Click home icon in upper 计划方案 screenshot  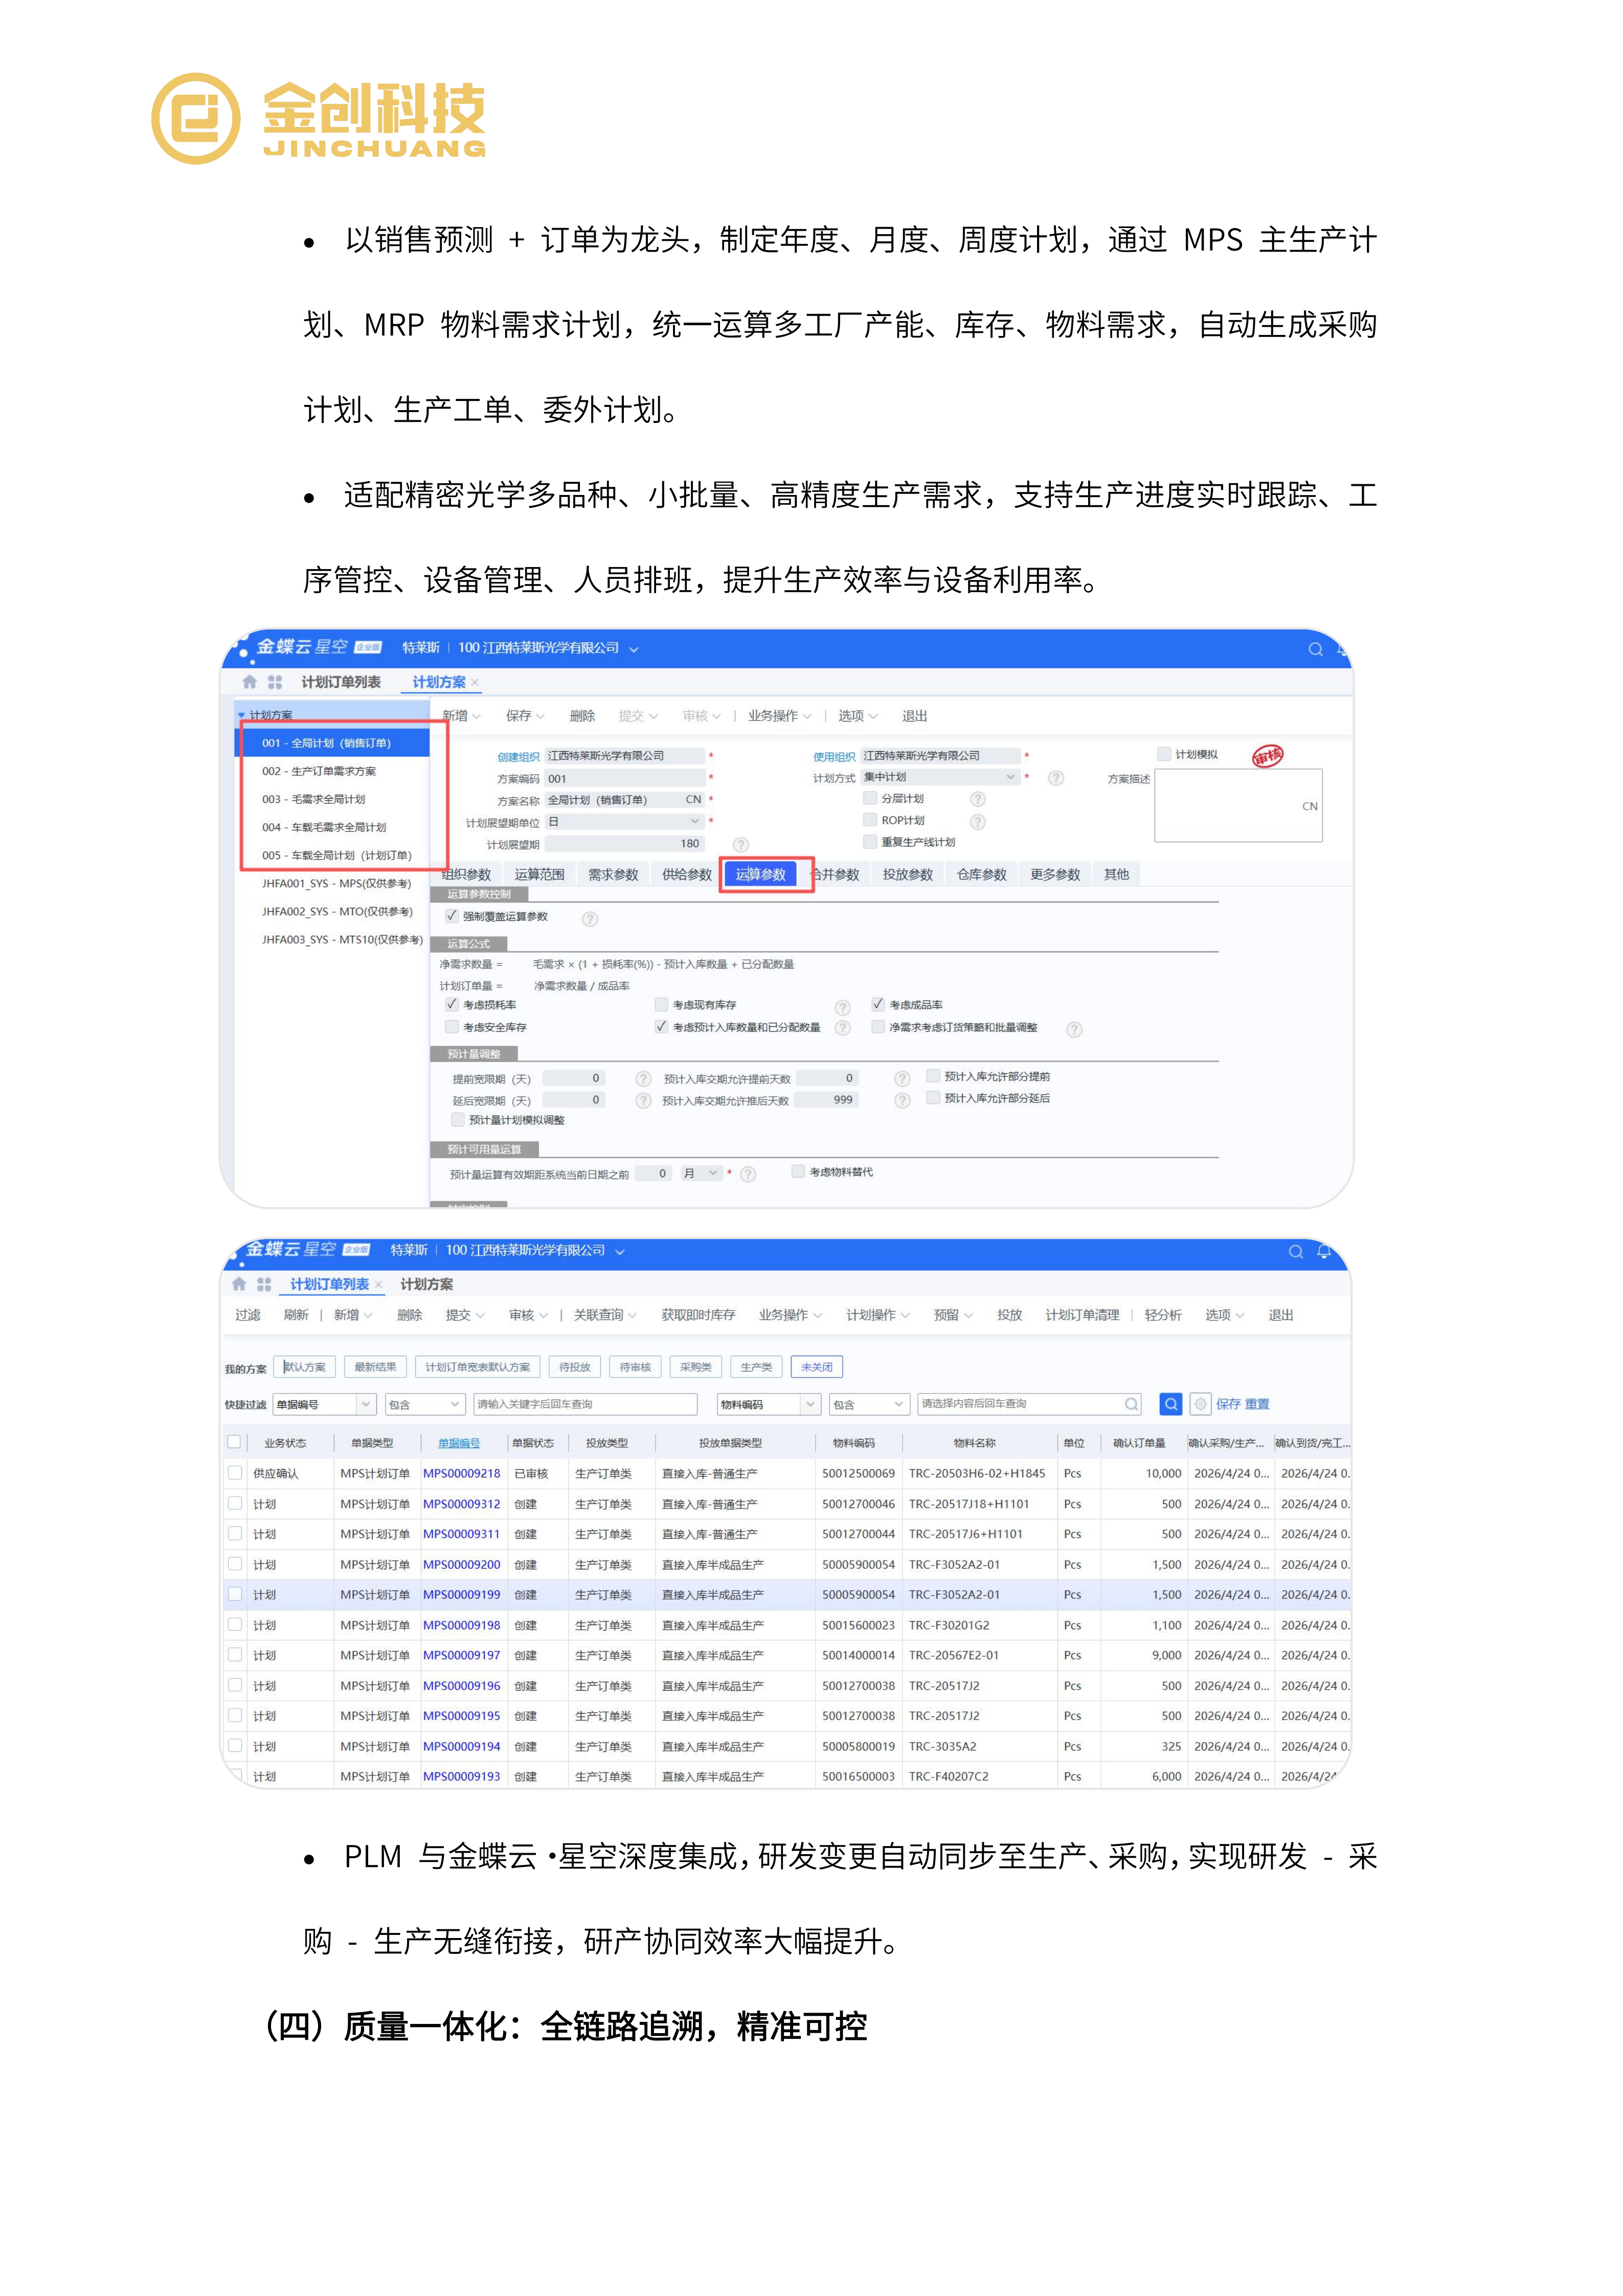(x=250, y=682)
